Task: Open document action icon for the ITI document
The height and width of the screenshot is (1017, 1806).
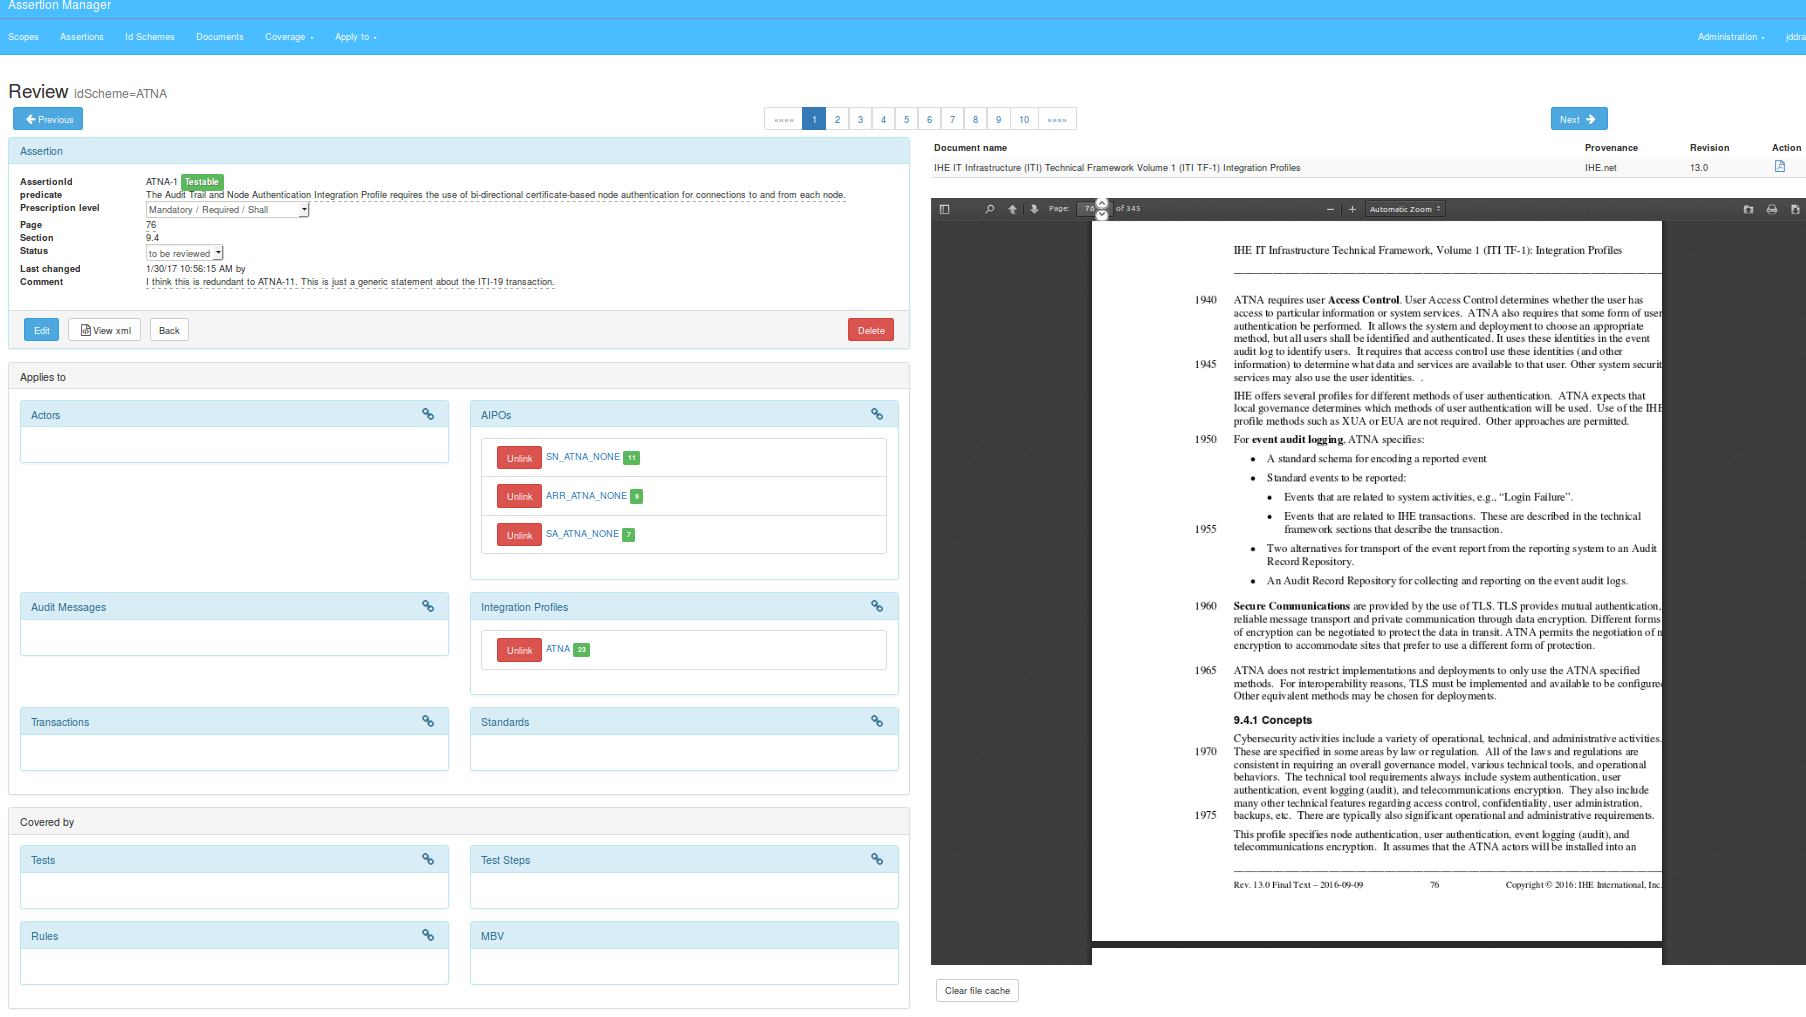Action: (x=1779, y=167)
